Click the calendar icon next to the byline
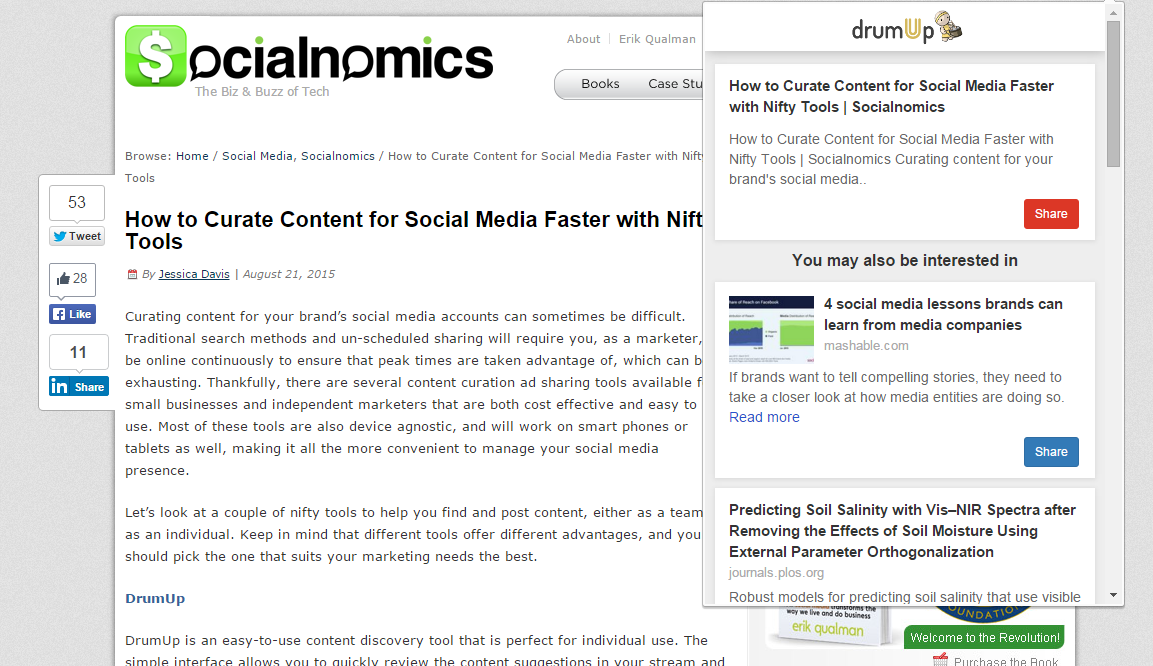 (x=132, y=274)
